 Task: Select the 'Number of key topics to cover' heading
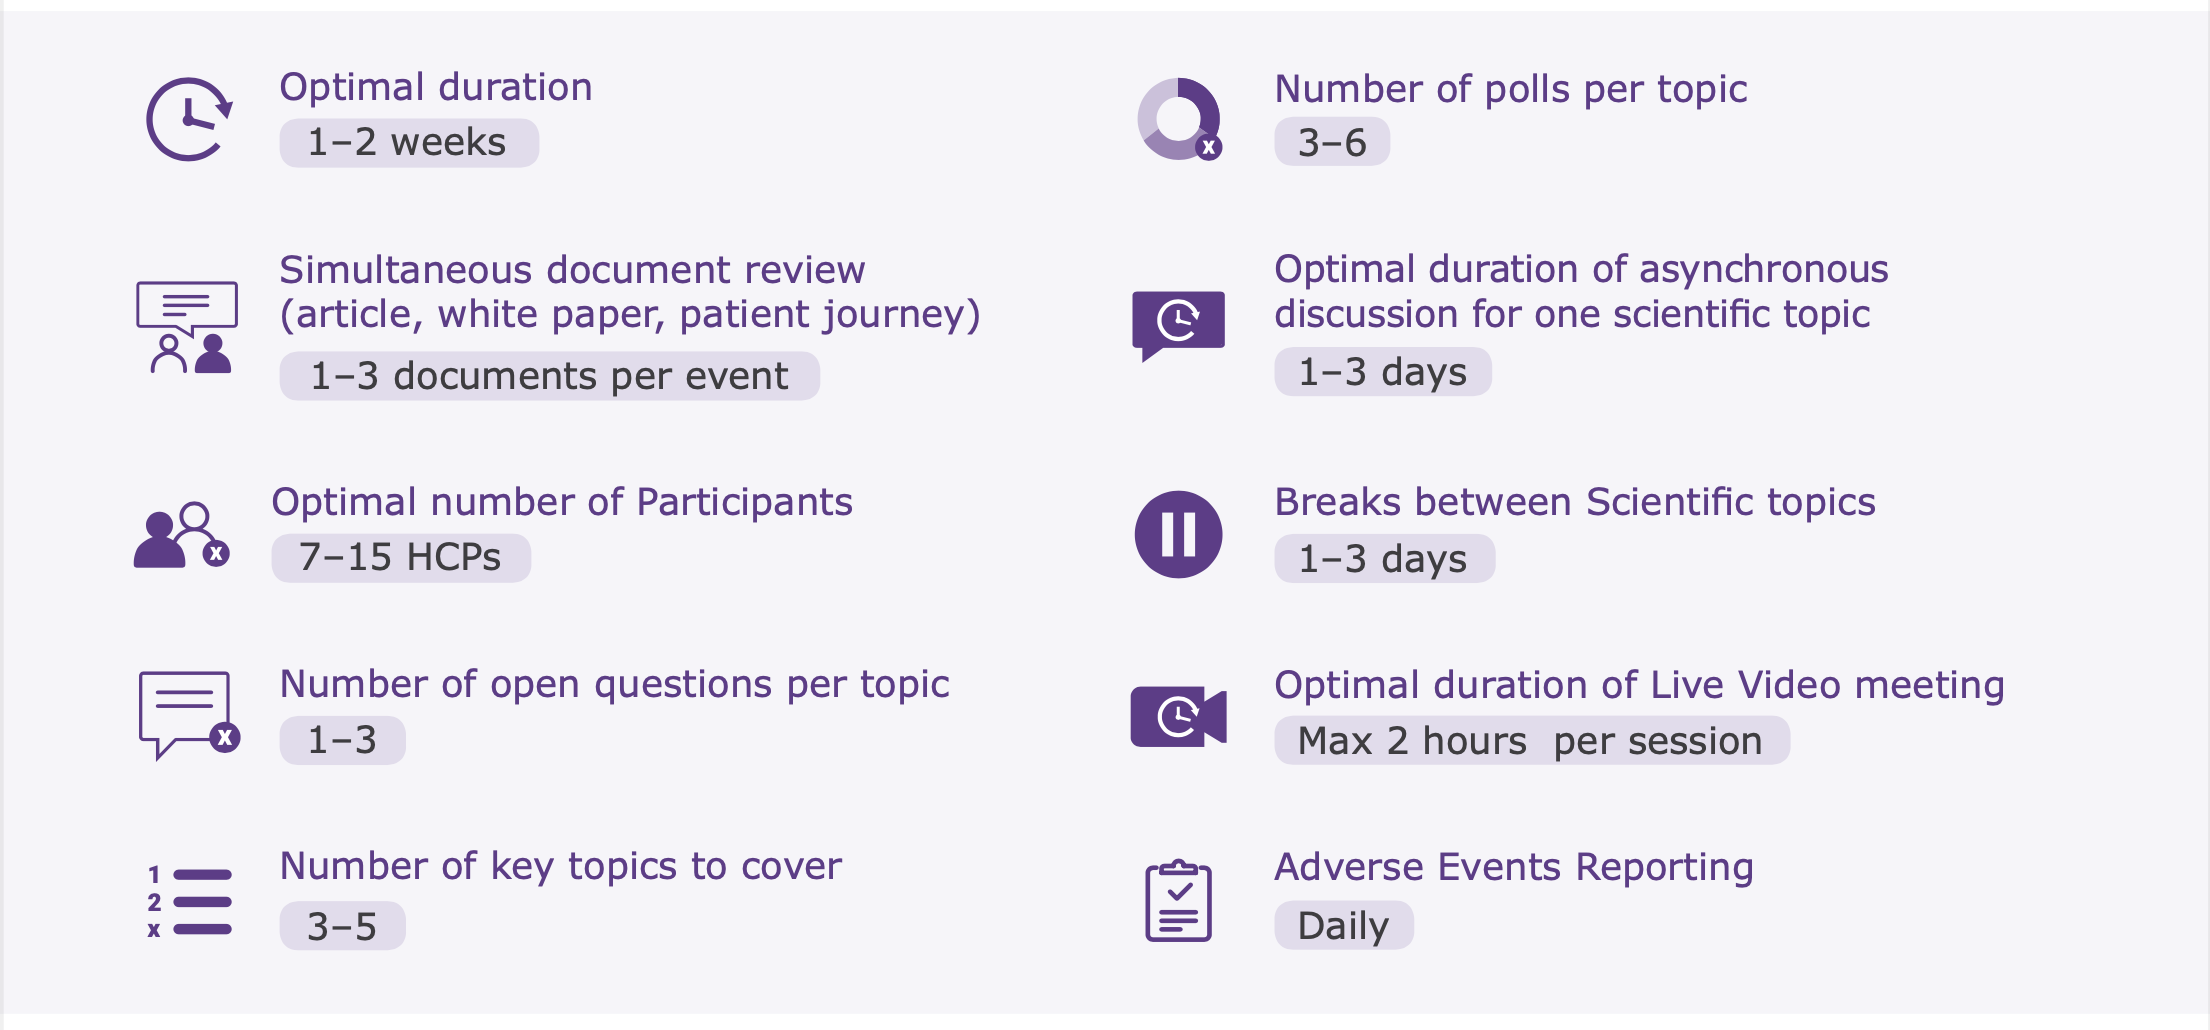(x=561, y=866)
